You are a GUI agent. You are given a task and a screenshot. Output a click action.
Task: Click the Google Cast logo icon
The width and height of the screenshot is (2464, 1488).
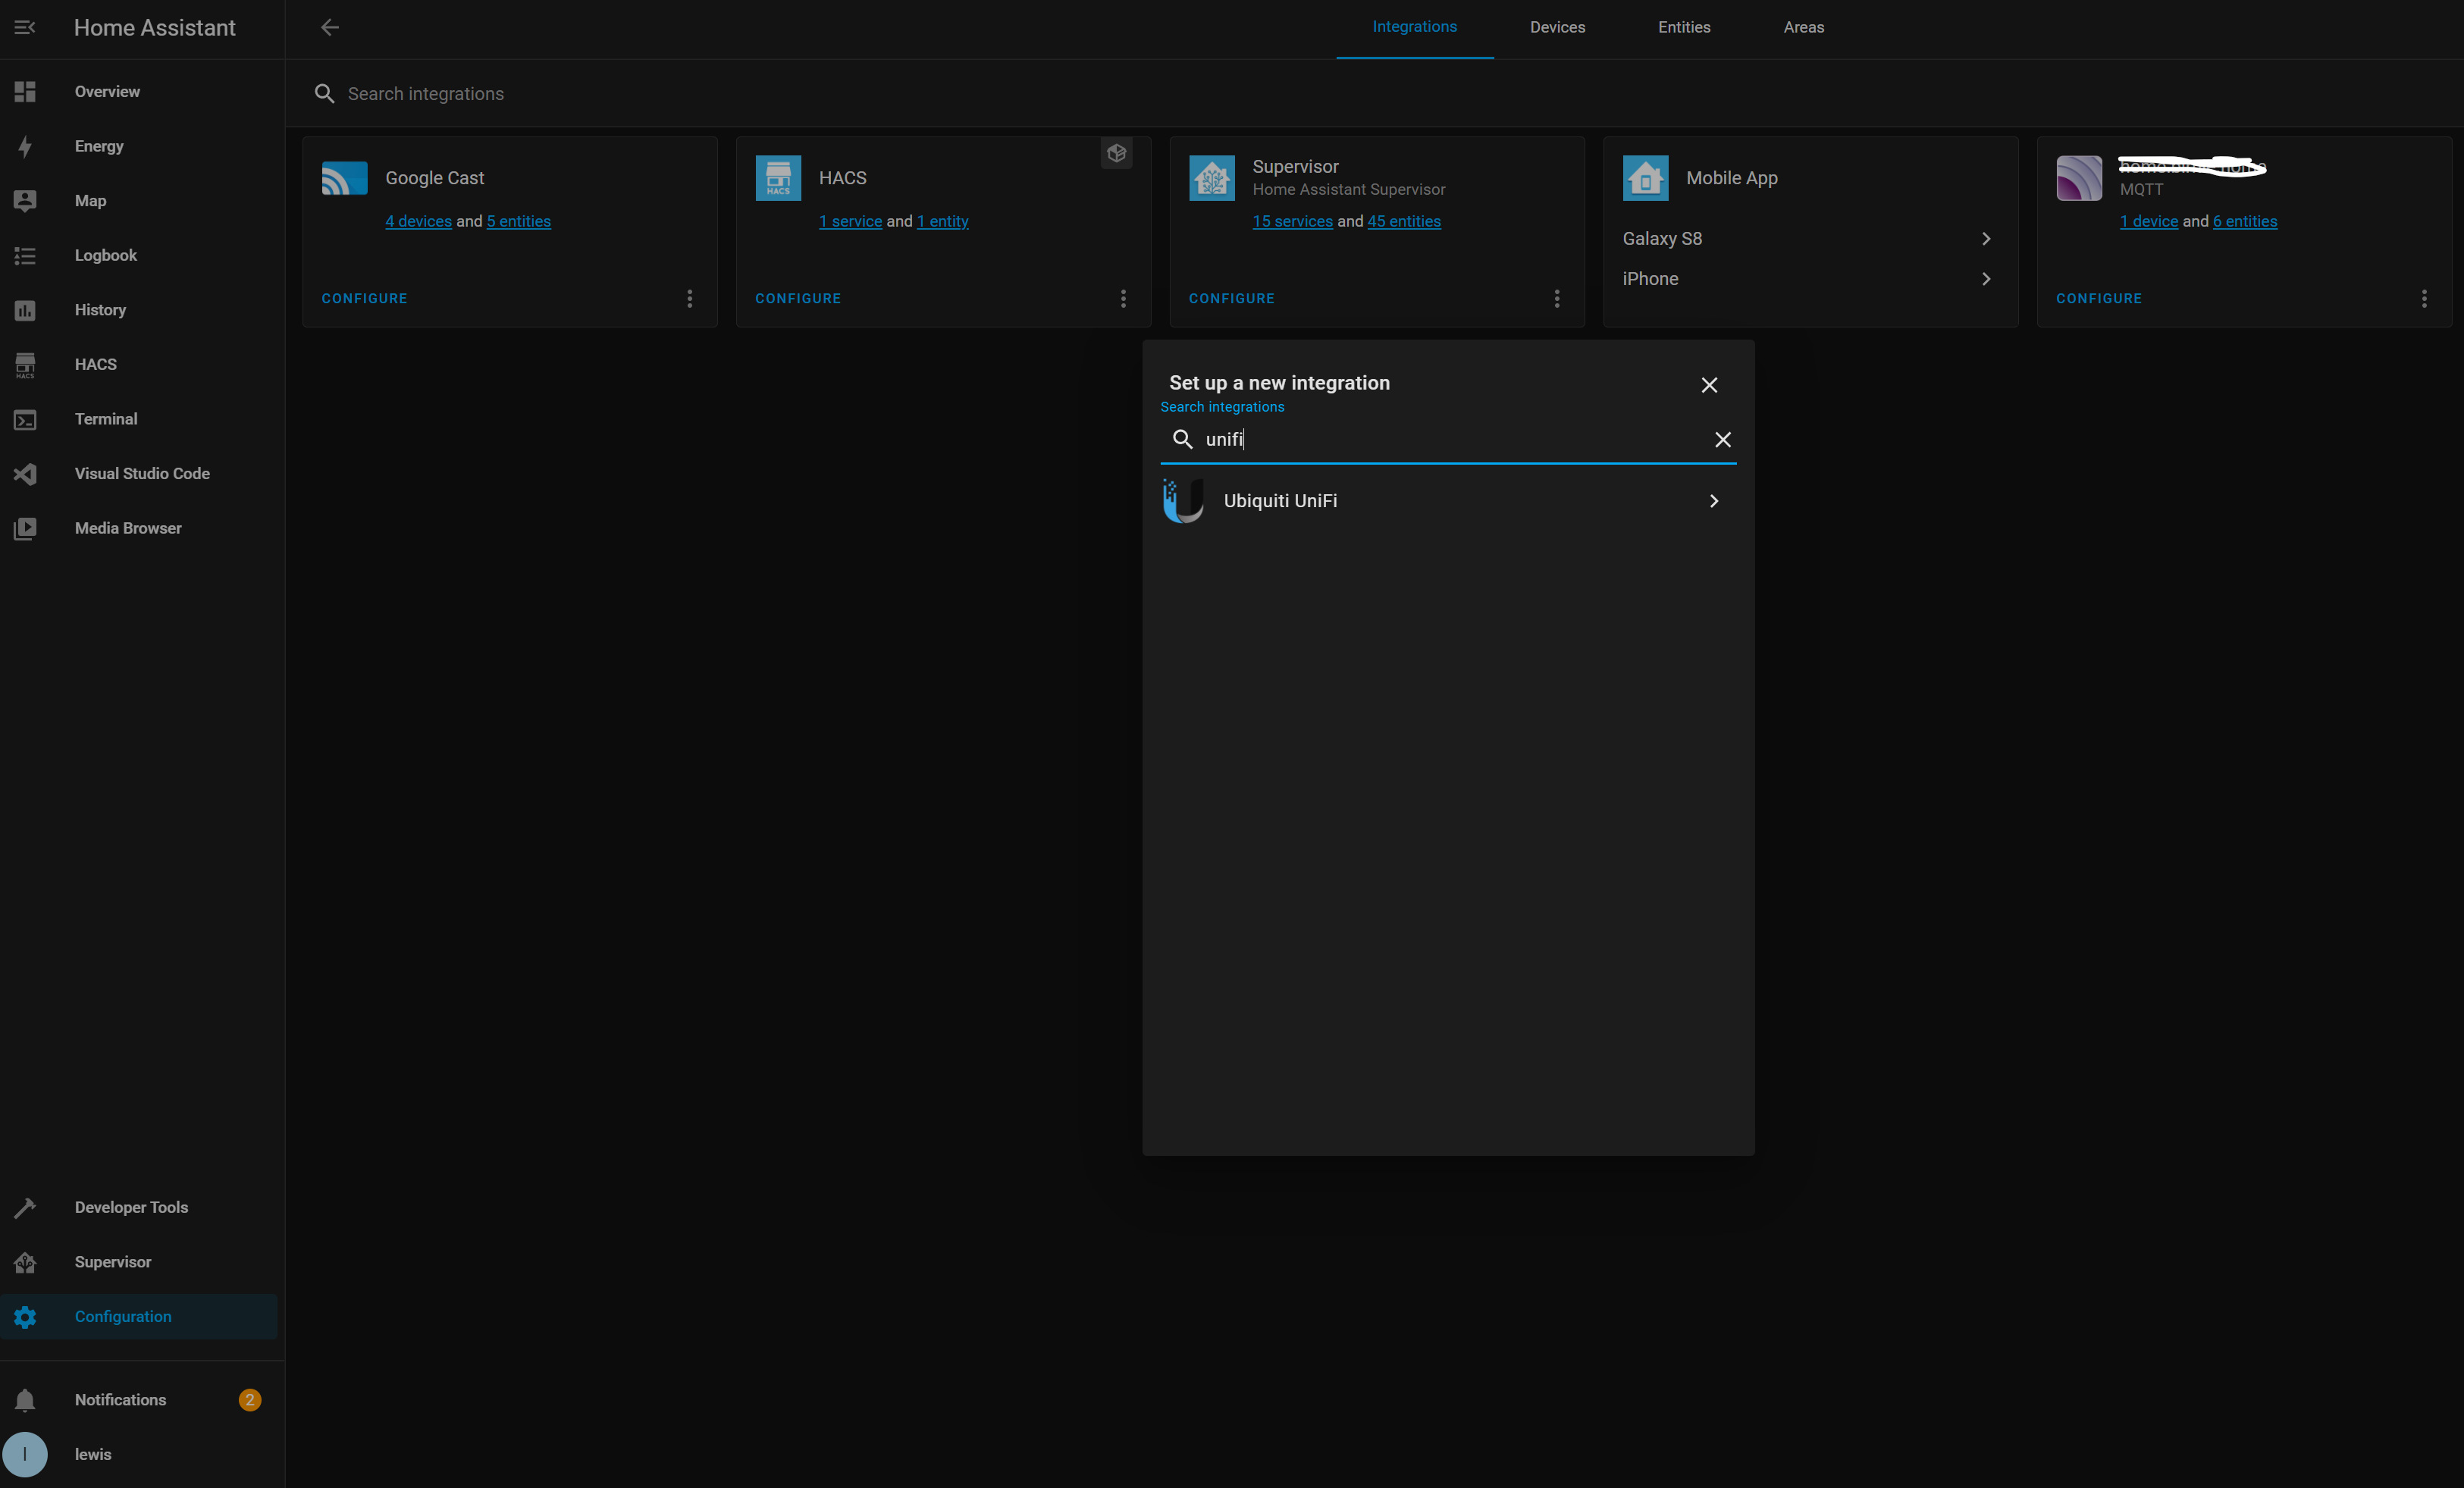coord(344,178)
